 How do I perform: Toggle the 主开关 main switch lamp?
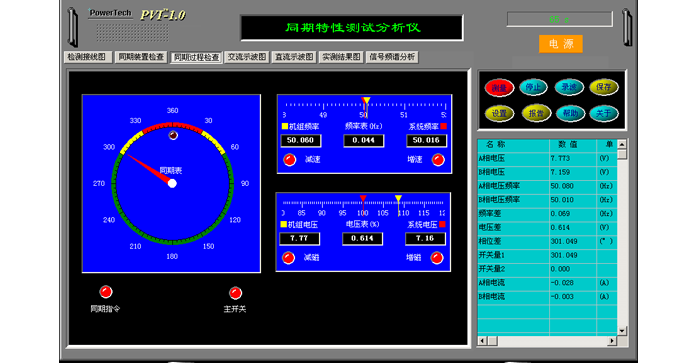pyautogui.click(x=235, y=293)
